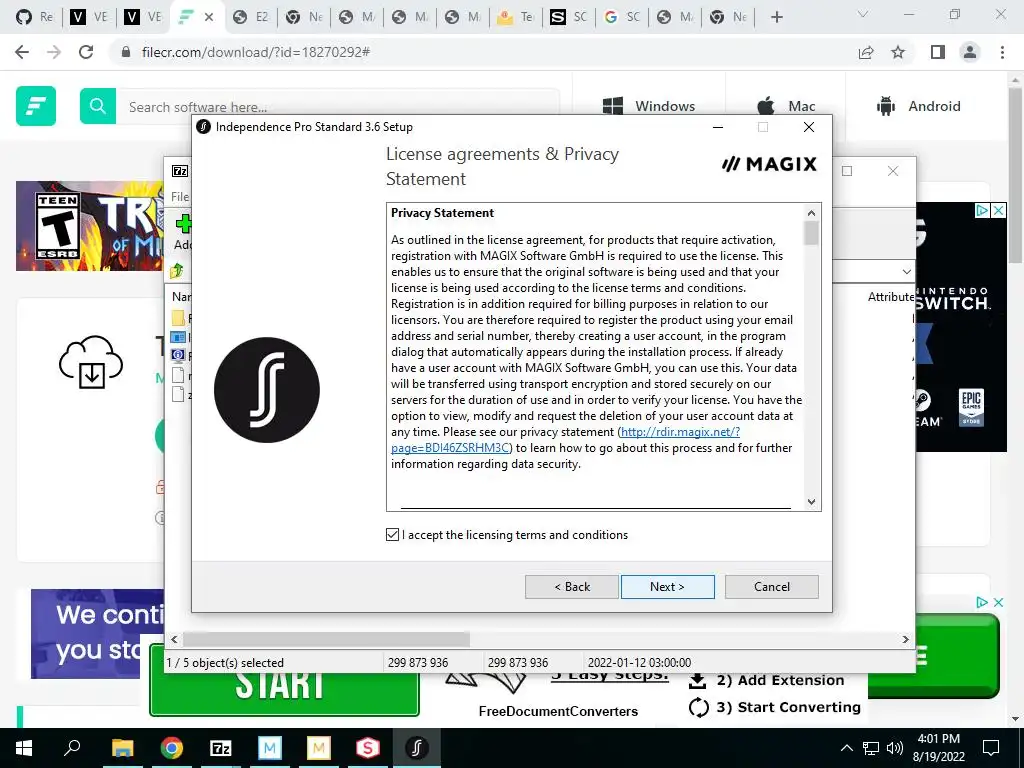Accept the licensing terms and conditions checkbox
Image resolution: width=1024 pixels, height=768 pixels.
(x=392, y=535)
